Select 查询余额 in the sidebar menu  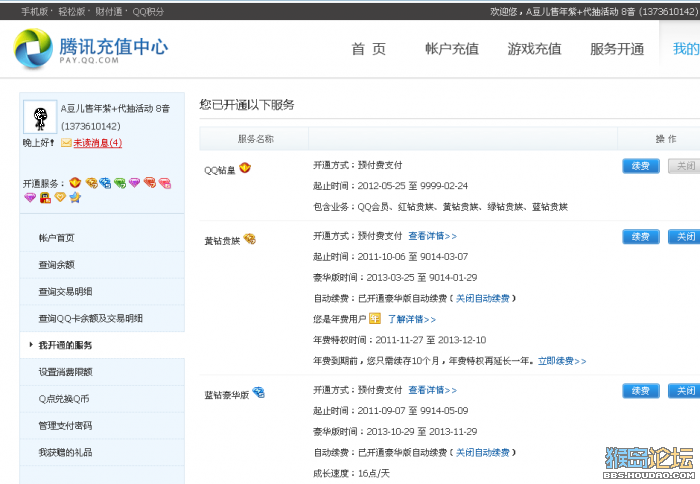point(57,265)
